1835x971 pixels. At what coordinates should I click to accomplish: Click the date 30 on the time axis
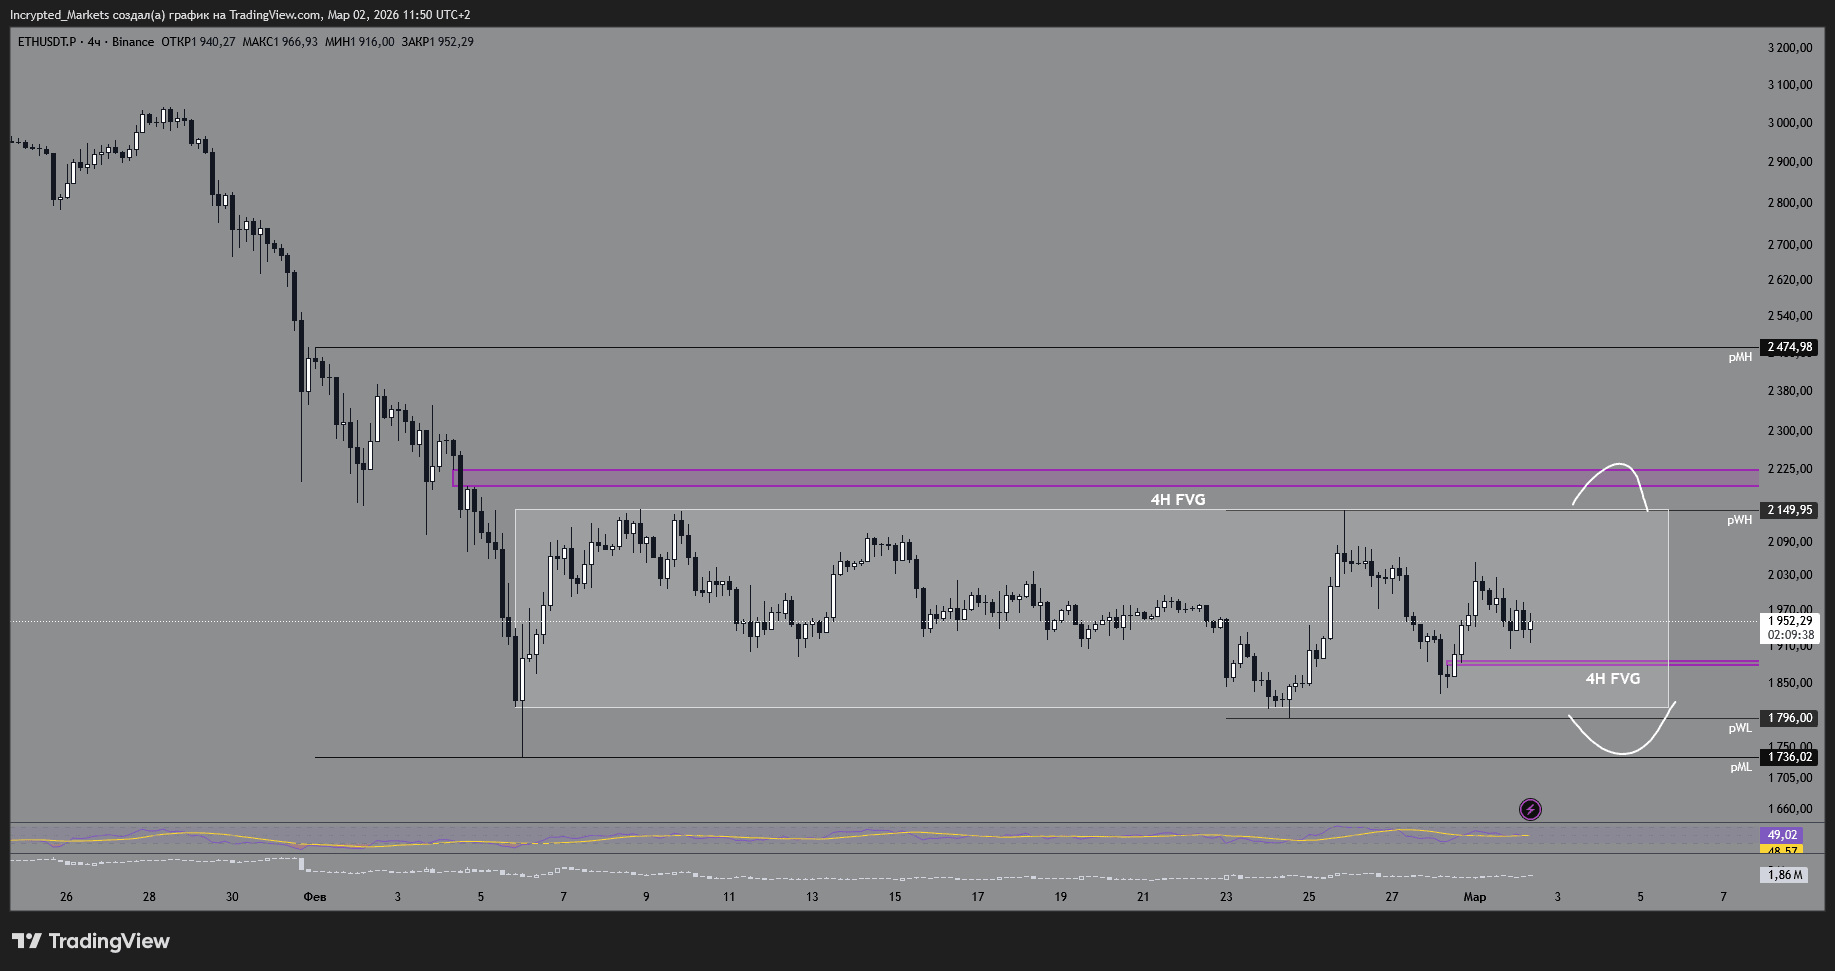point(232,897)
